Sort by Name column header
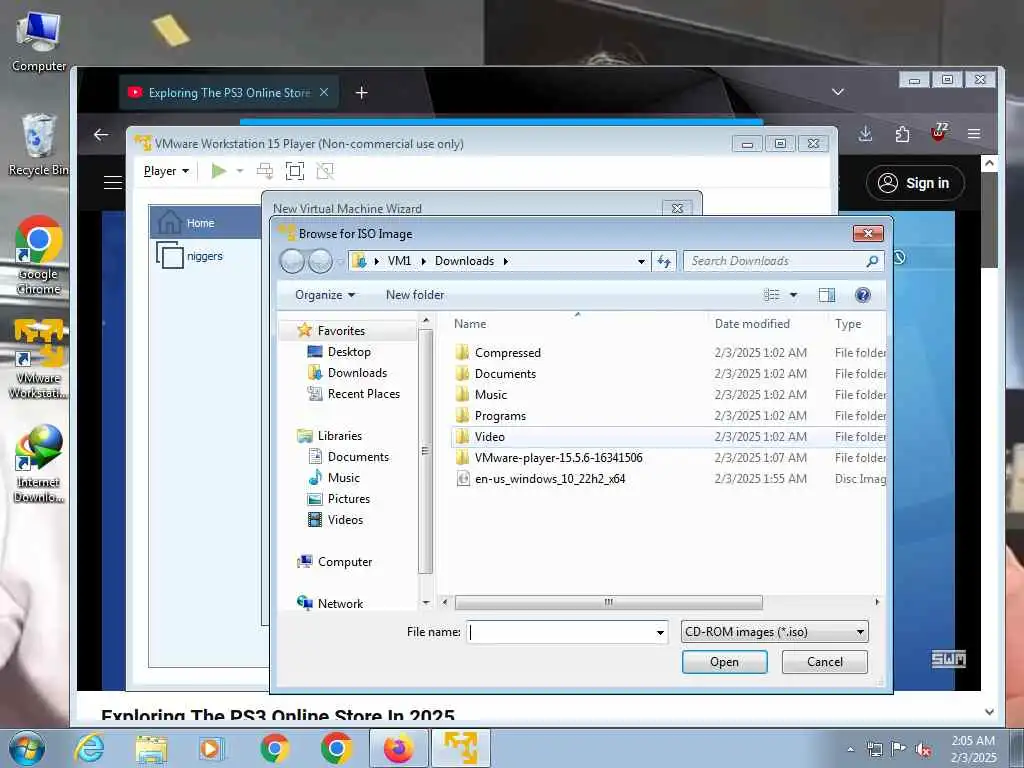Screen dimensions: 1024x768 coord(470,324)
